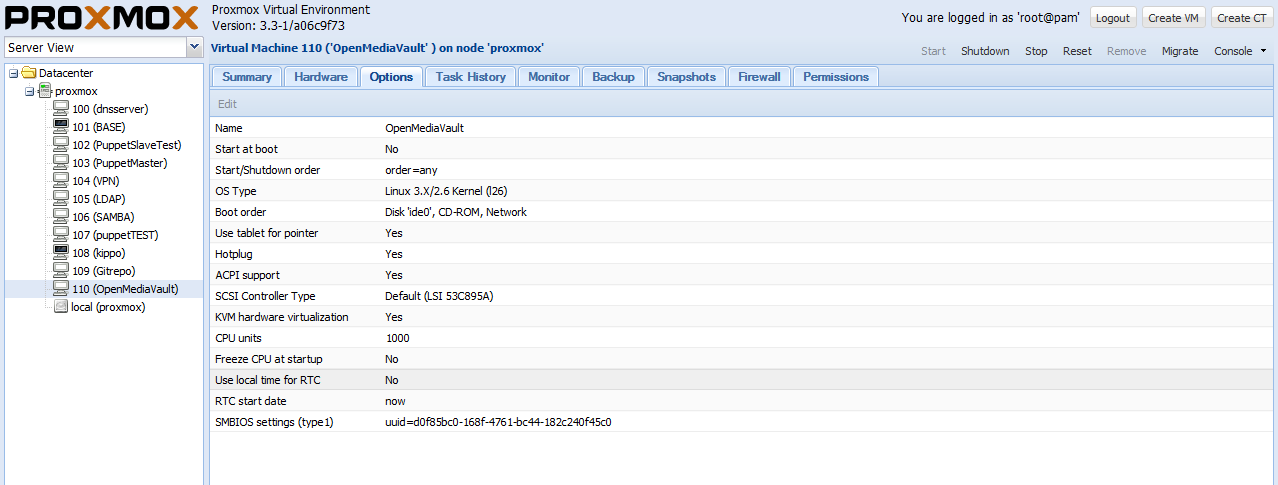Viewport: 1278px width, 485px height.
Task: Select the Start at boot row
Action: pos(743,149)
